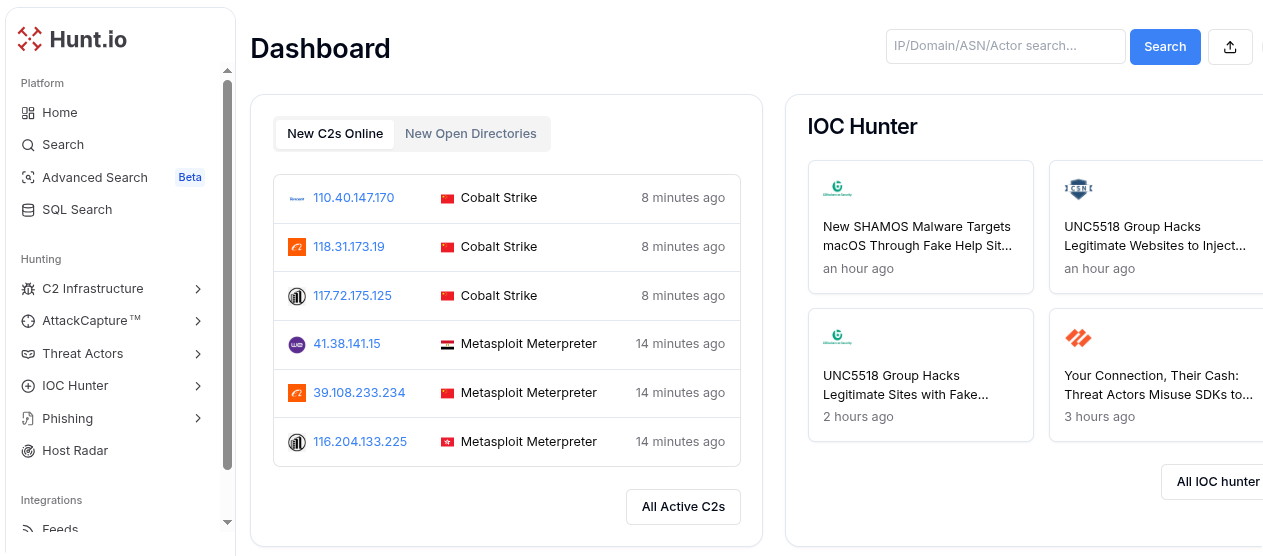Click the All Active C2s button

point(683,507)
